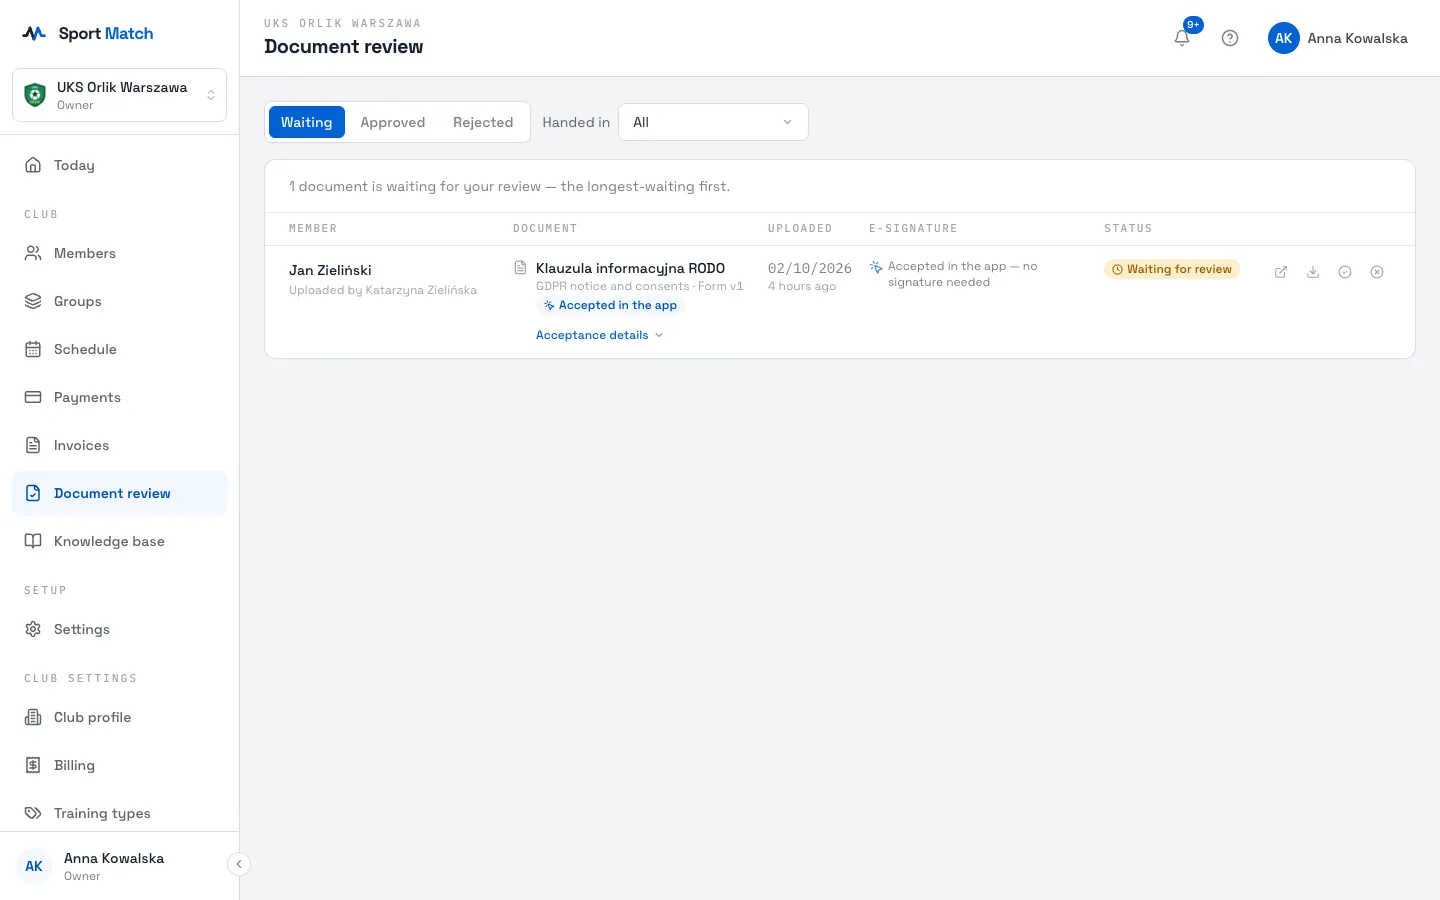Open the Knowledge base
1440x900 pixels.
pos(120,541)
